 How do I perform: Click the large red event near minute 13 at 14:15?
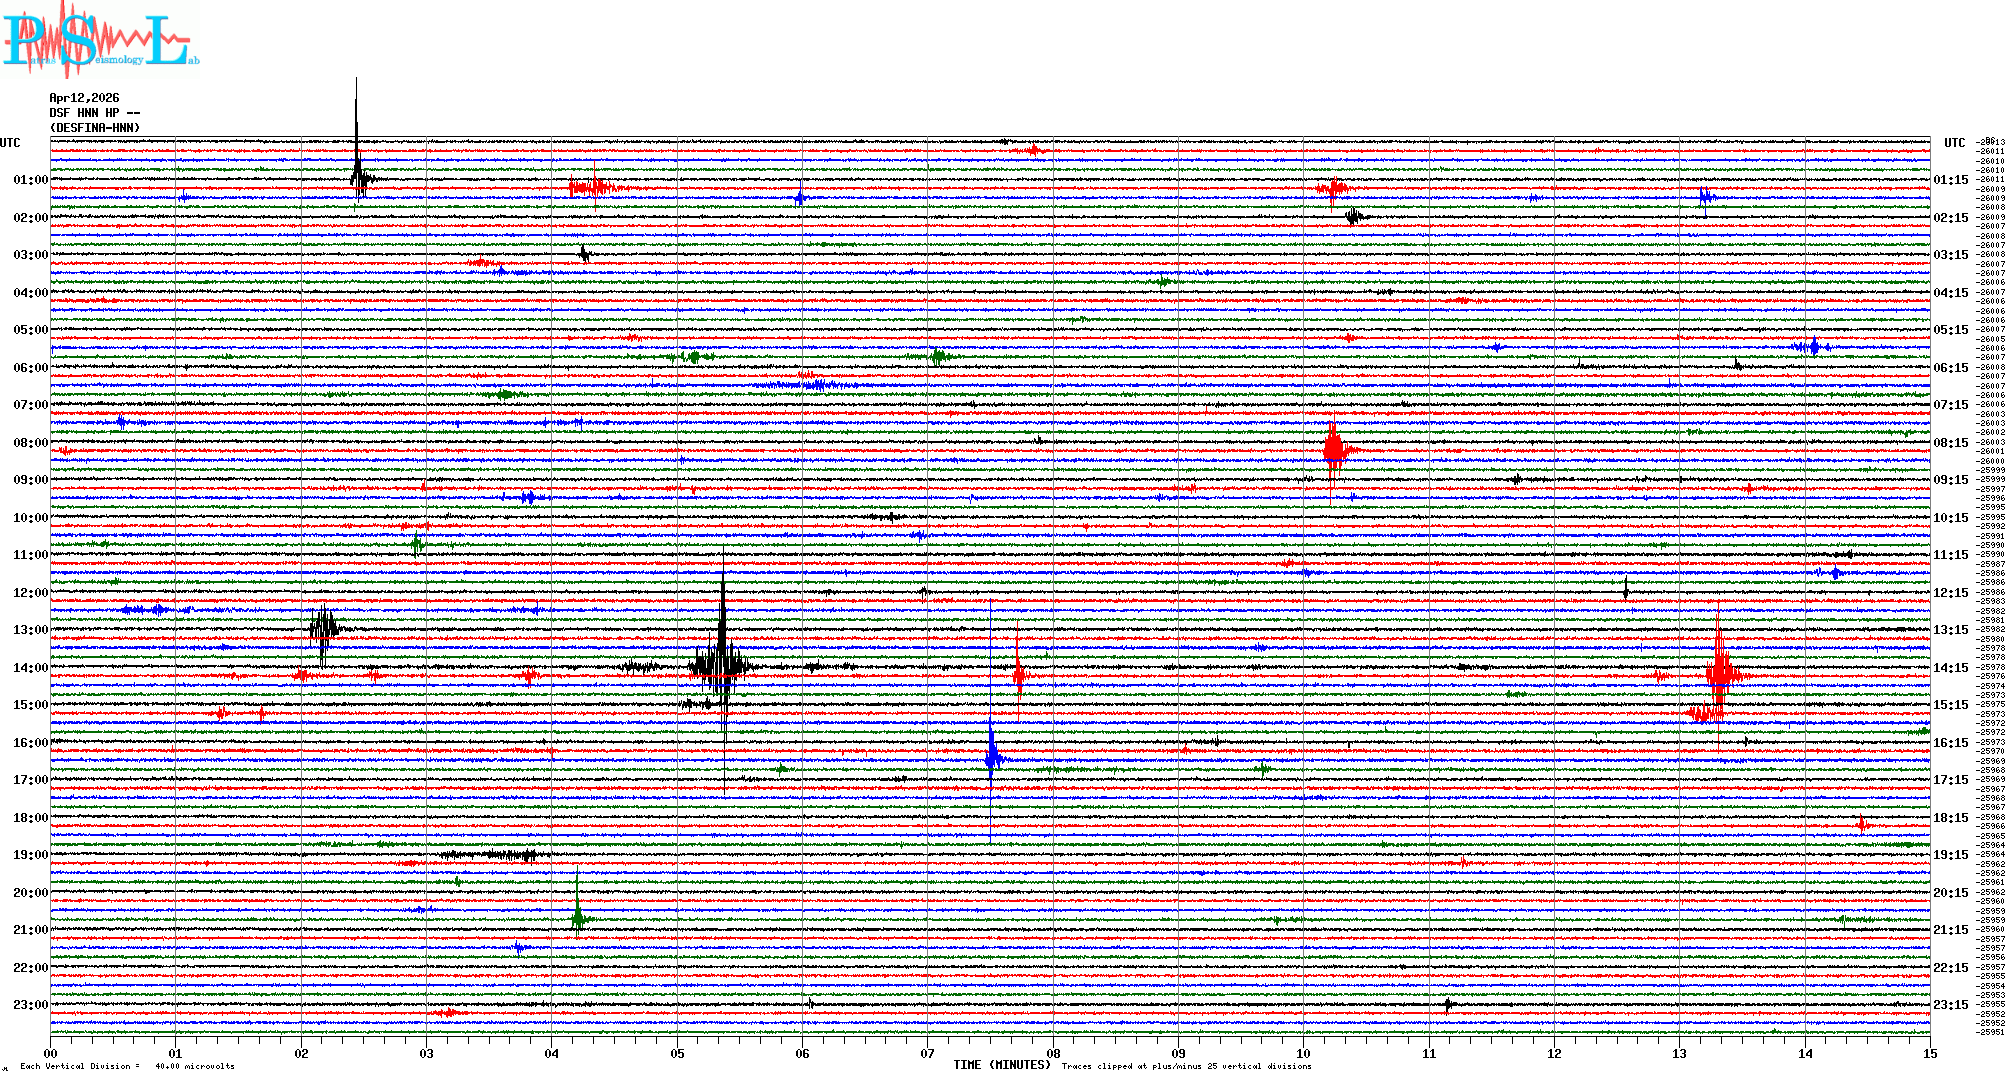pos(1720,672)
